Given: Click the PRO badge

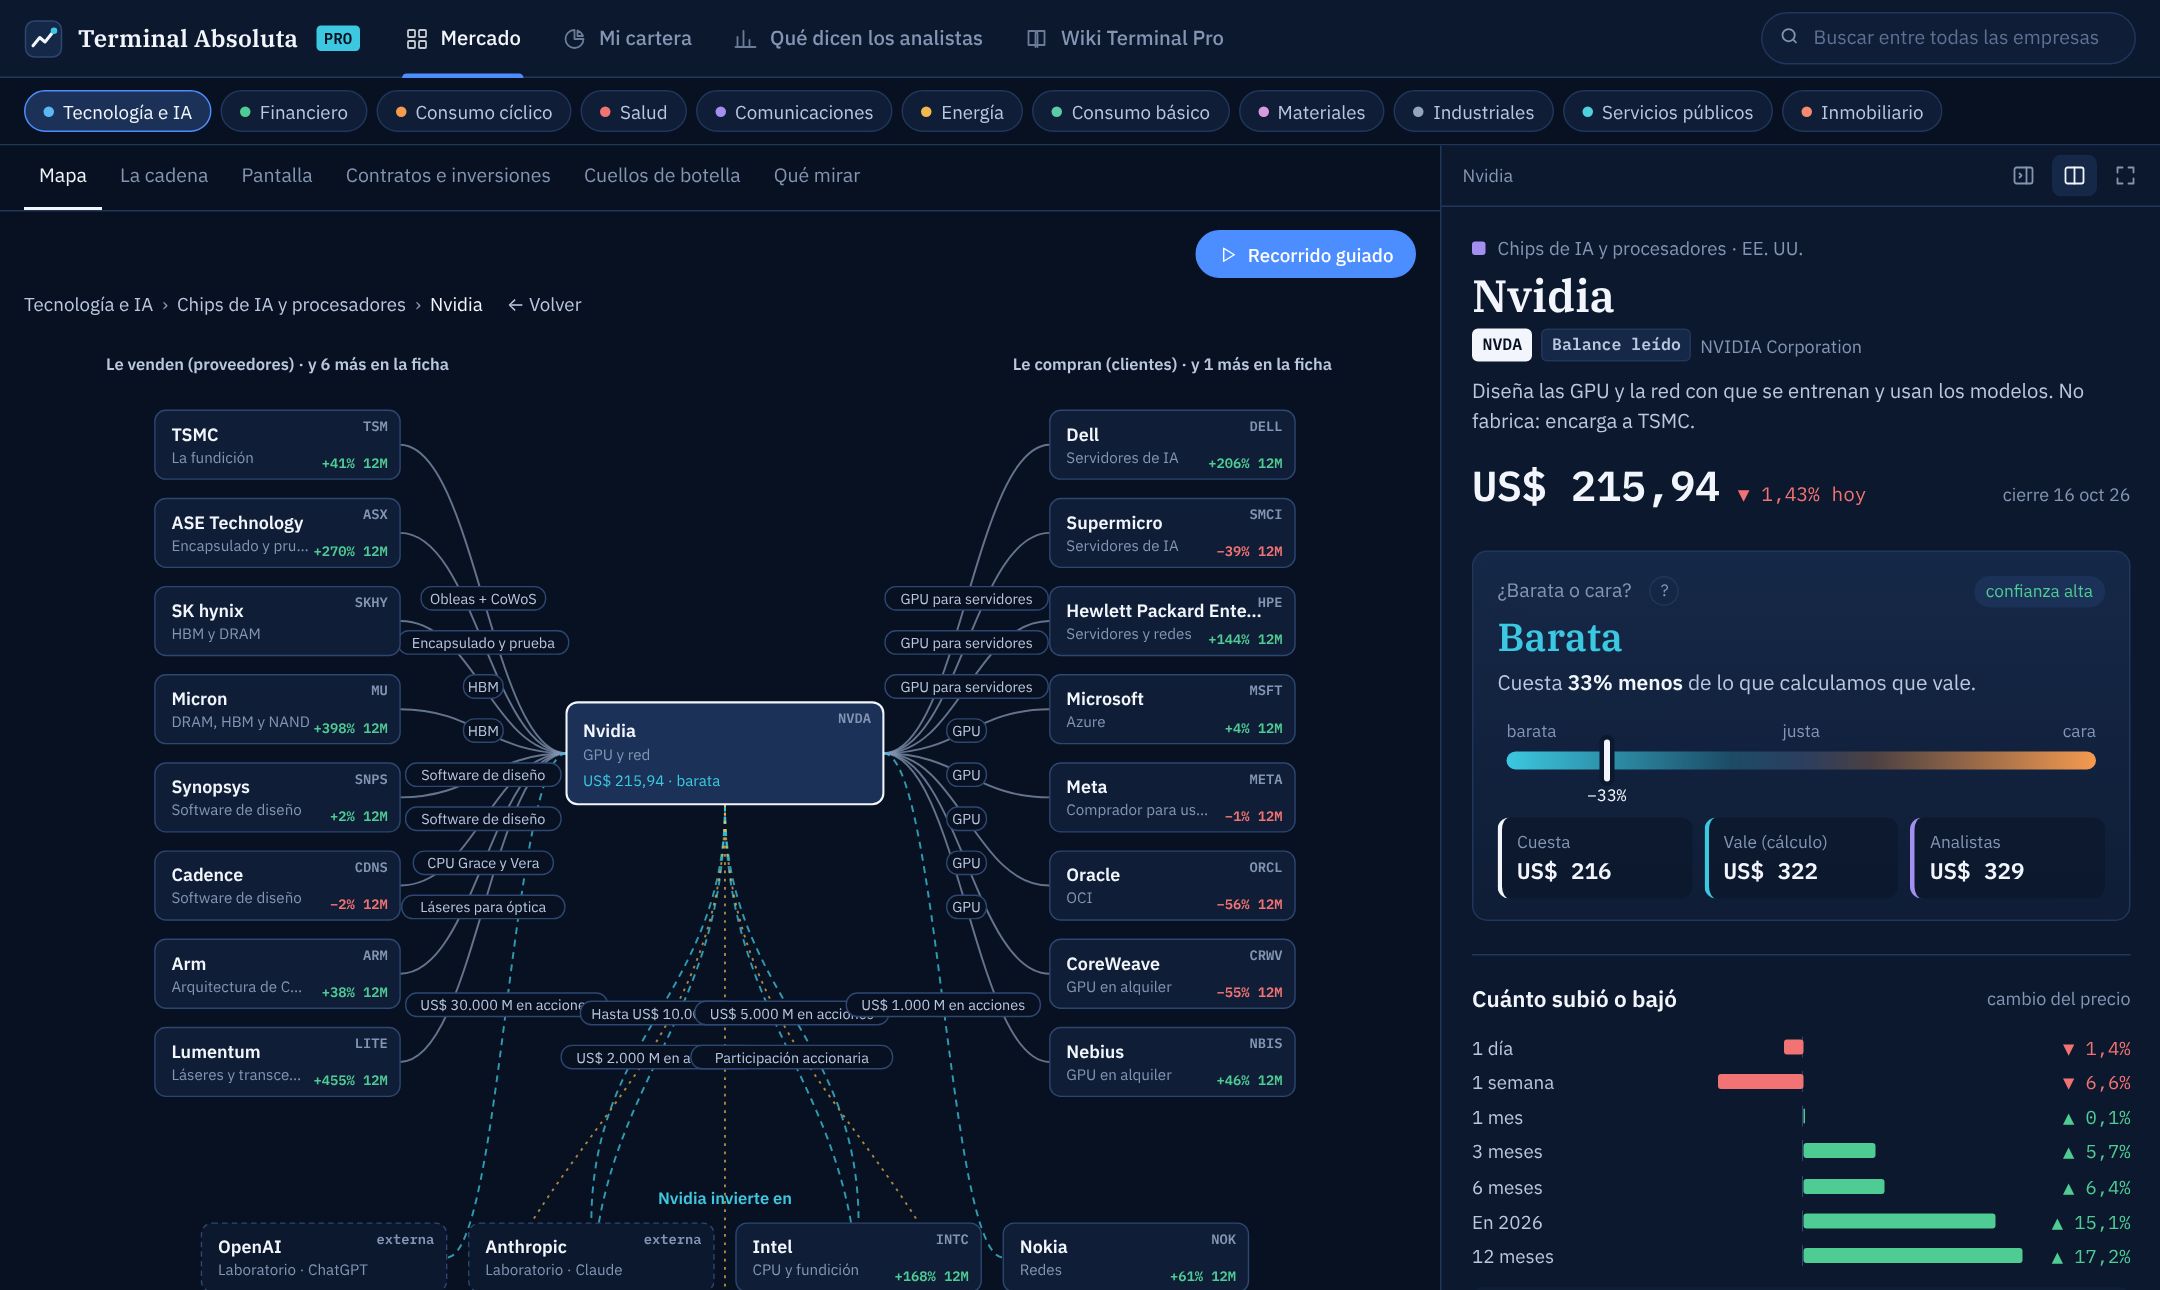Looking at the screenshot, I should click(x=338, y=38).
